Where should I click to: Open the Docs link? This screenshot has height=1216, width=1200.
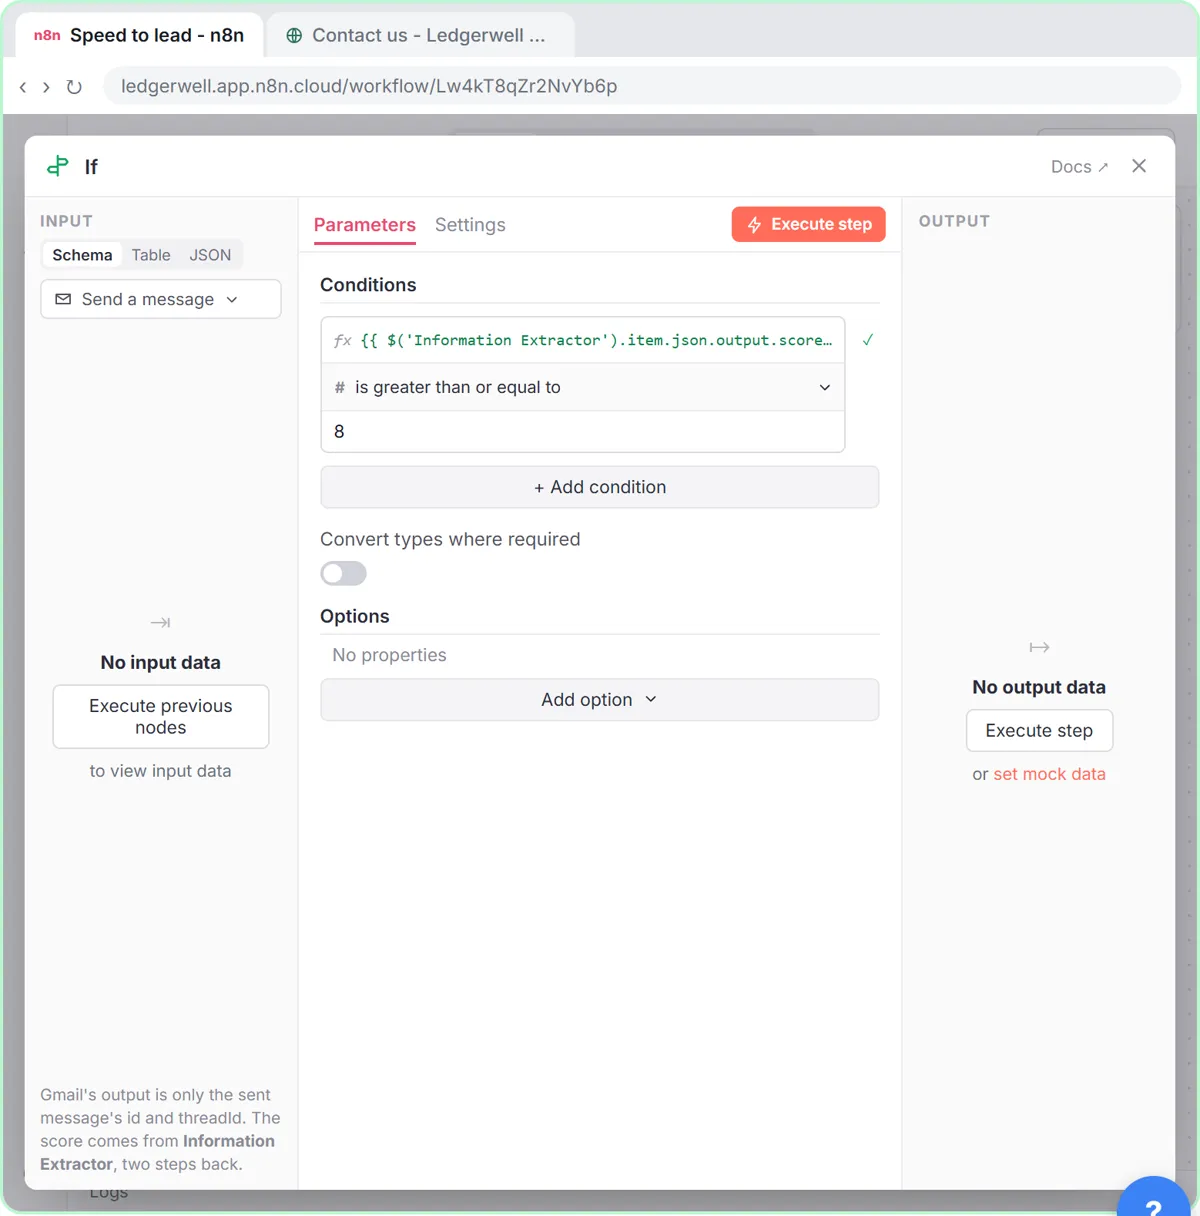click(x=1079, y=167)
